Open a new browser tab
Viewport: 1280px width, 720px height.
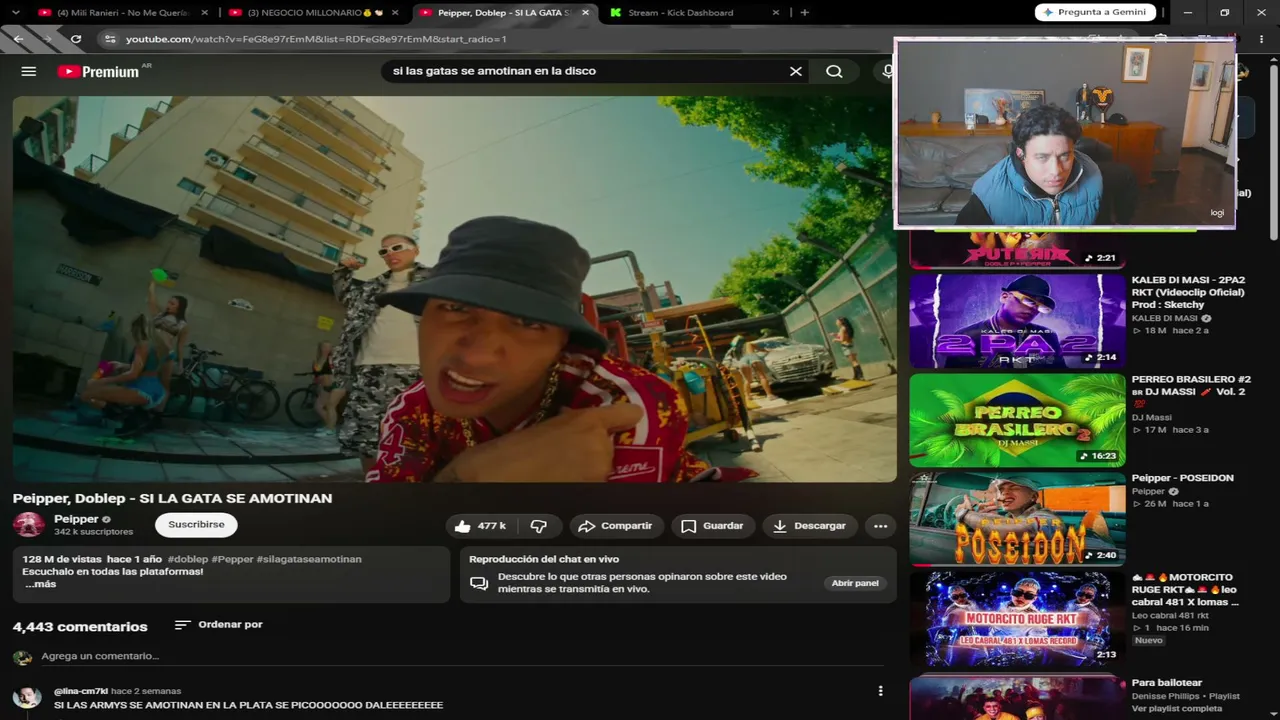(x=805, y=13)
